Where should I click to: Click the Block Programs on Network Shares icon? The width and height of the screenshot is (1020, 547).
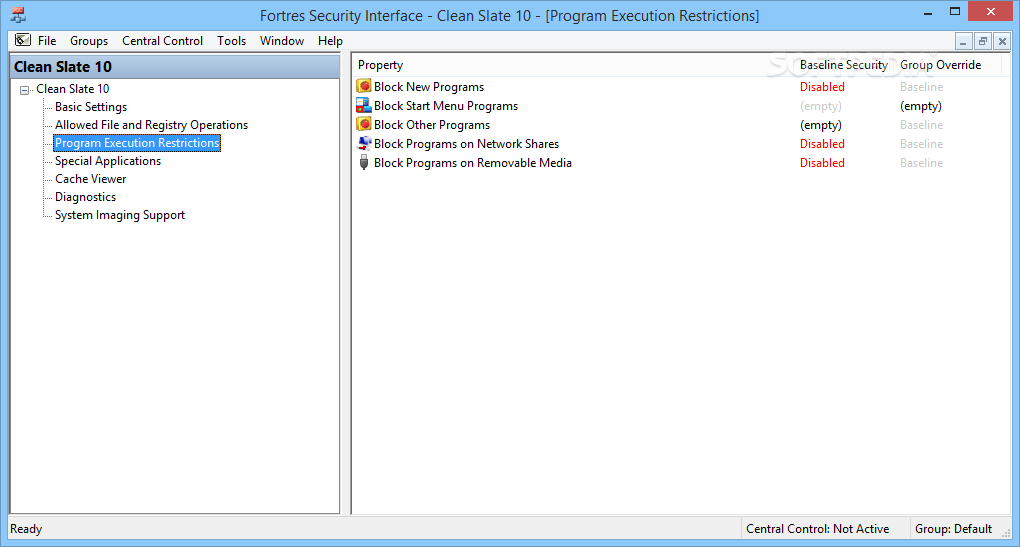(x=364, y=143)
